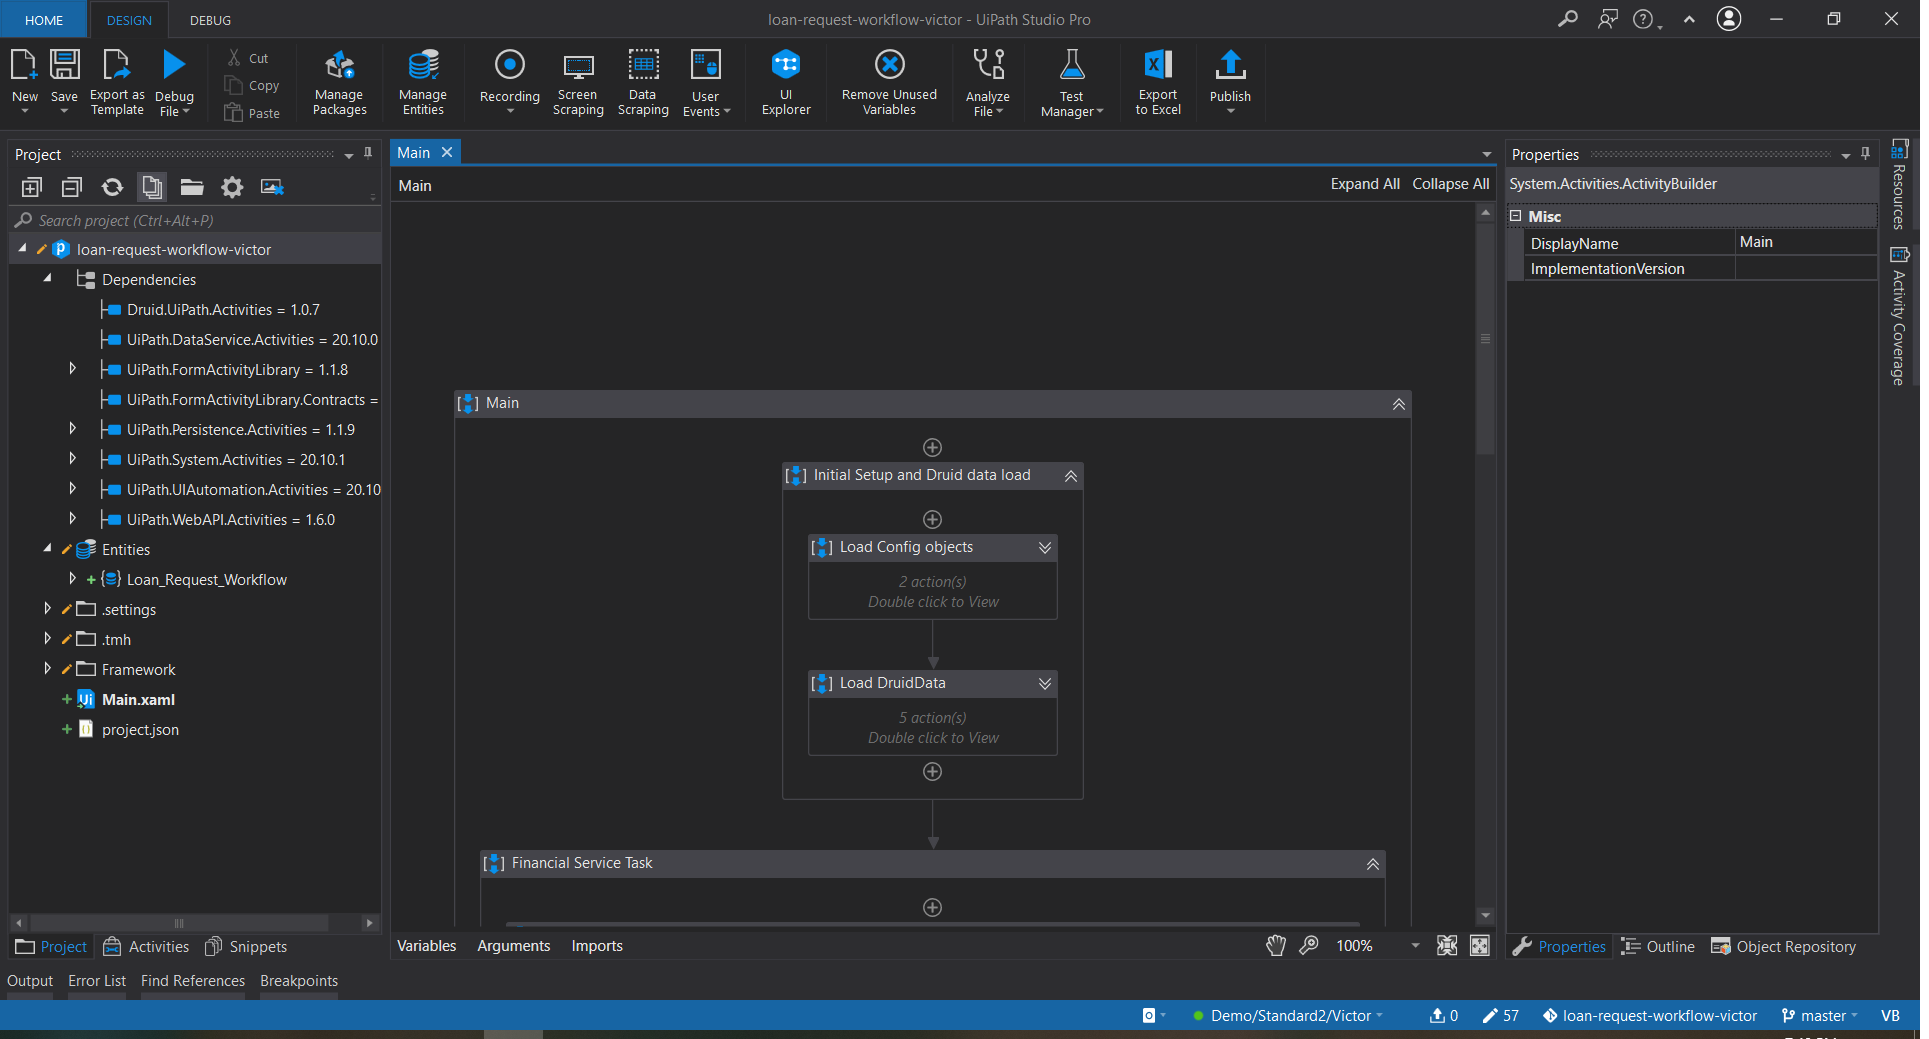This screenshot has height=1039, width=1929.
Task: Switch to the DEBUG ribbon tab
Action: click(210, 20)
